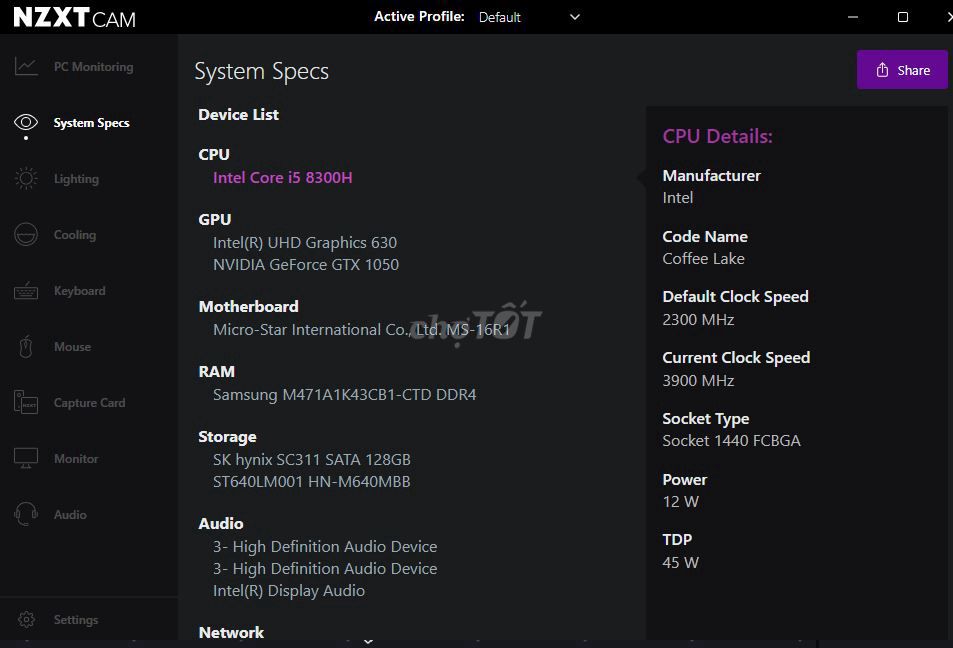Open the Settings label in sidebar
This screenshot has width=953, height=648.
click(75, 619)
